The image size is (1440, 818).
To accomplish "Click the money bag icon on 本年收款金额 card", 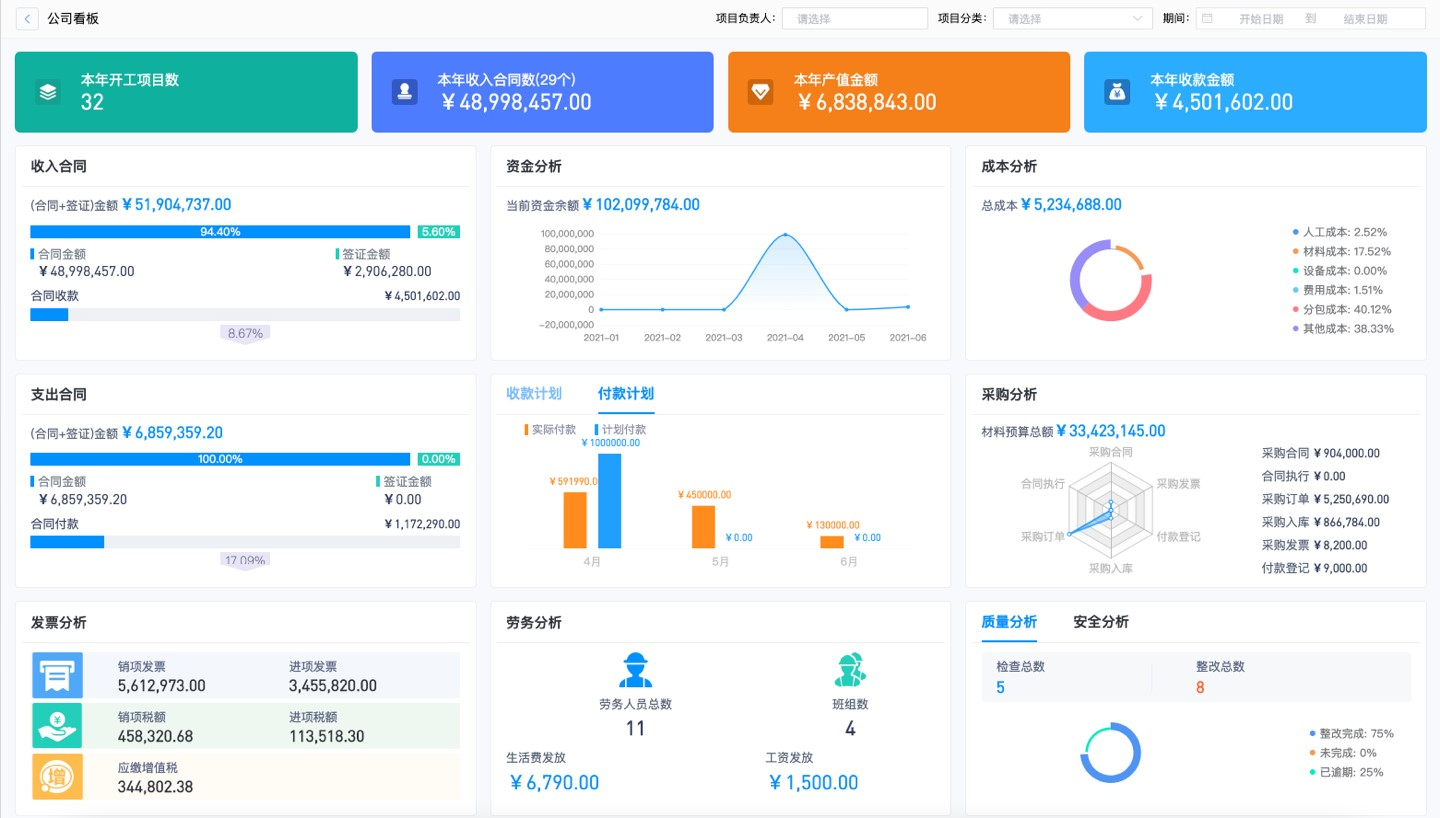I will coord(1117,92).
